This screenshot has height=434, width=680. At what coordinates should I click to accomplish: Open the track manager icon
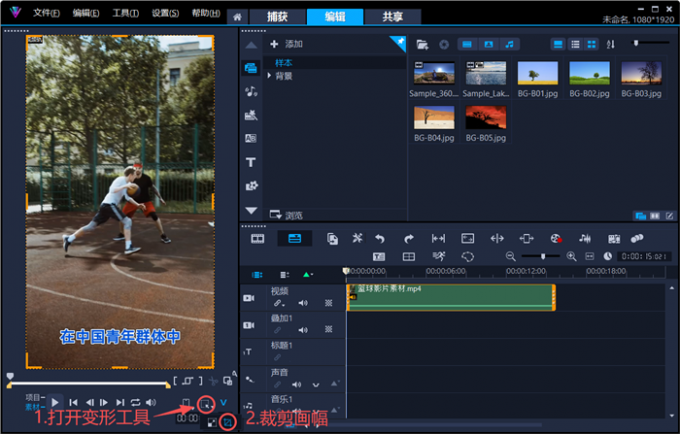pyautogui.click(x=284, y=275)
